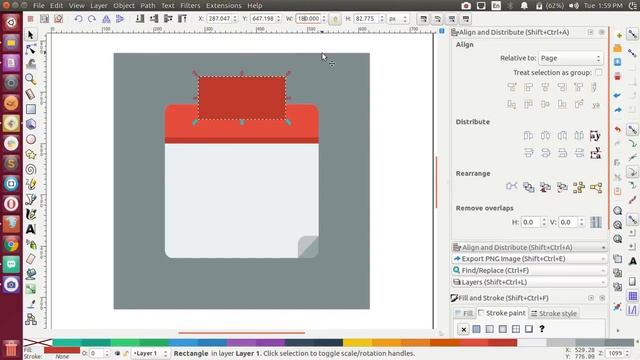Viewport: 640px width, 360px height.
Task: Set stroke paint to Flat color
Action: pyautogui.click(x=476, y=329)
